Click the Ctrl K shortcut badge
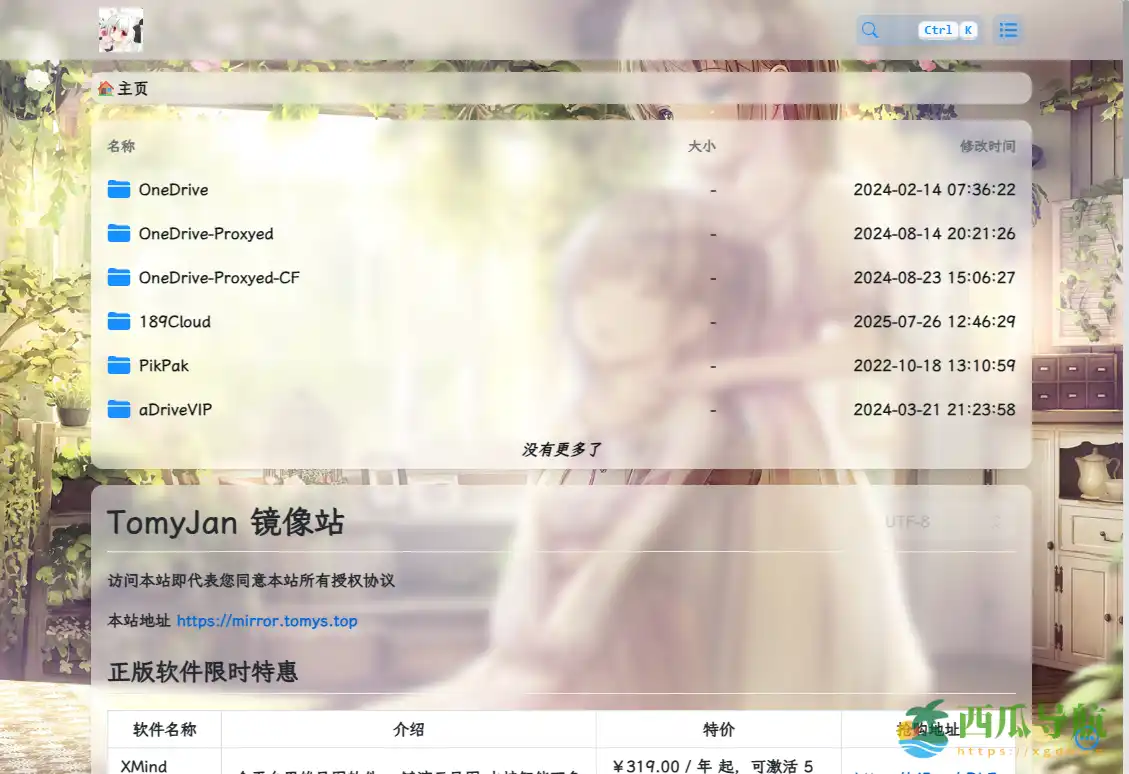 tap(948, 29)
